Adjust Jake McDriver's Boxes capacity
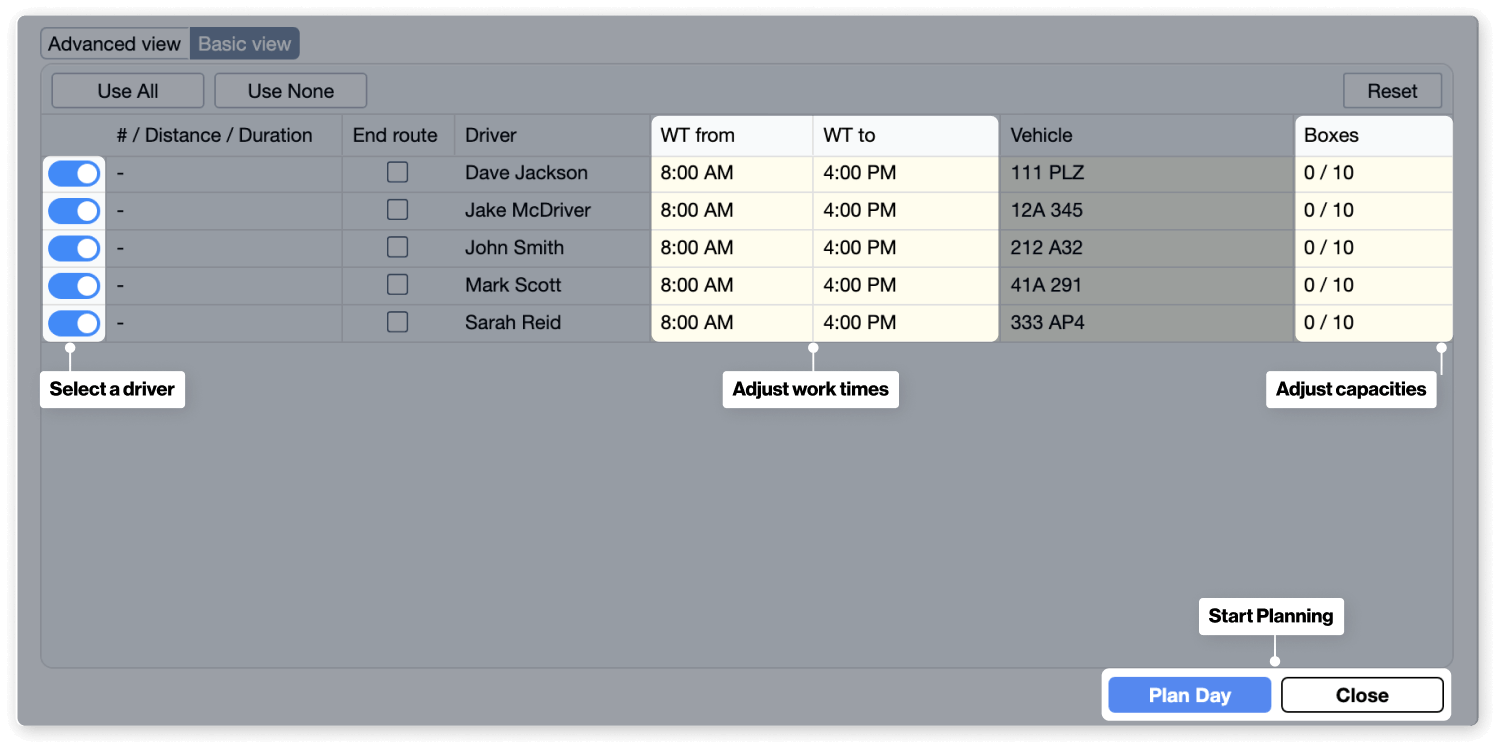The height and width of the screenshot is (750, 1500). click(1371, 210)
